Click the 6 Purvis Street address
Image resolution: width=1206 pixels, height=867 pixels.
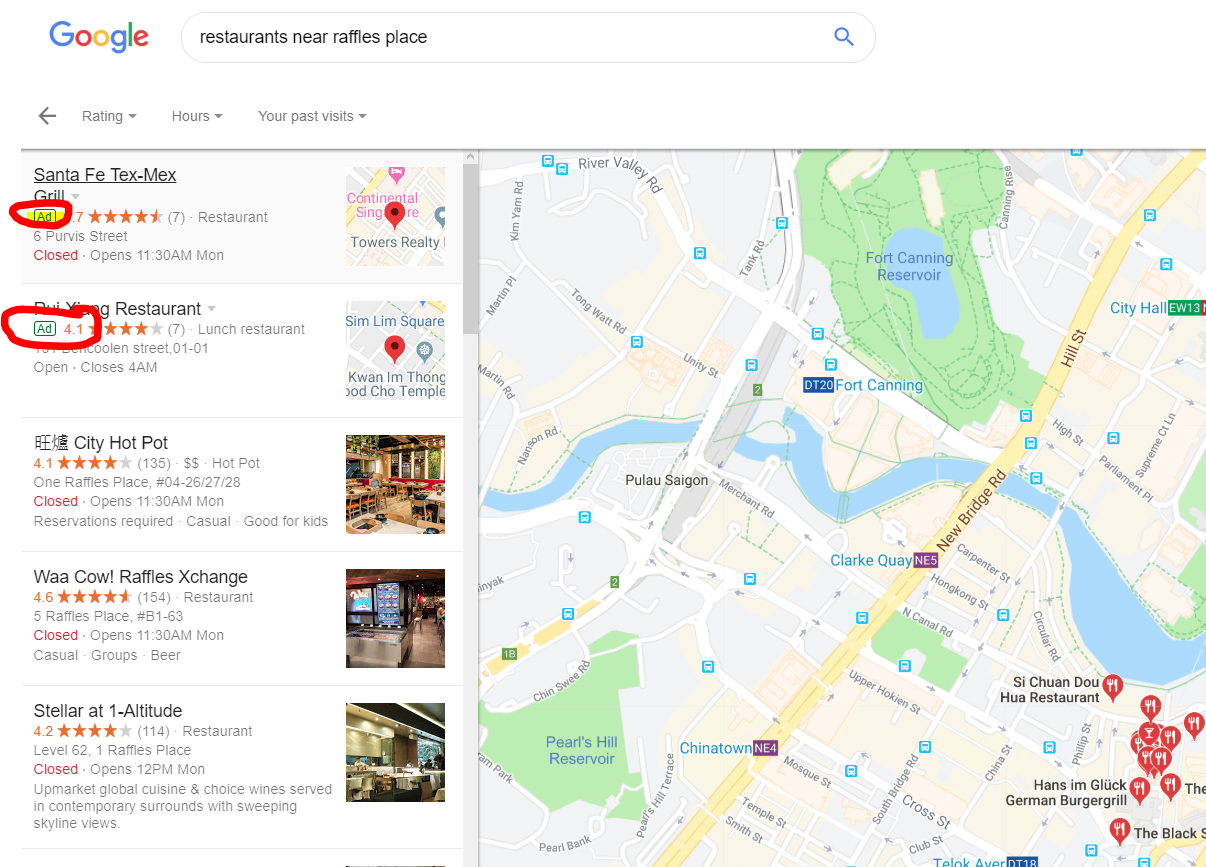click(81, 236)
